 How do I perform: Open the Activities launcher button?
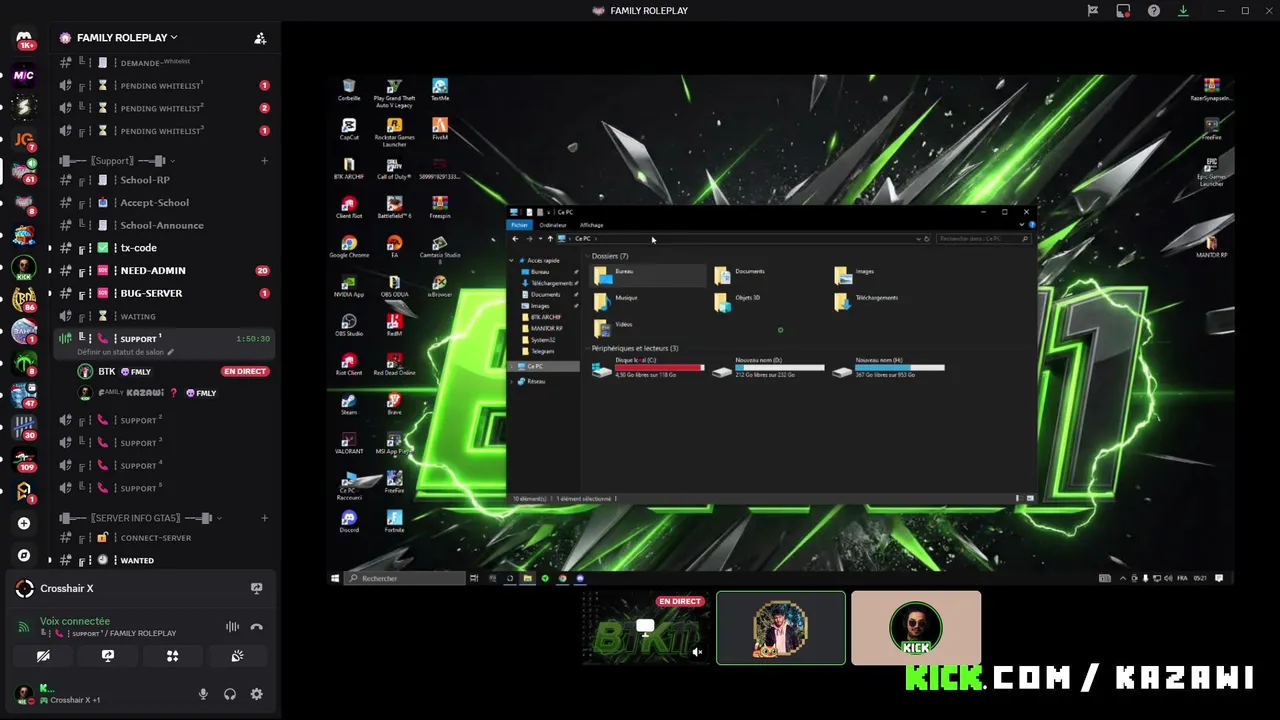point(172,656)
